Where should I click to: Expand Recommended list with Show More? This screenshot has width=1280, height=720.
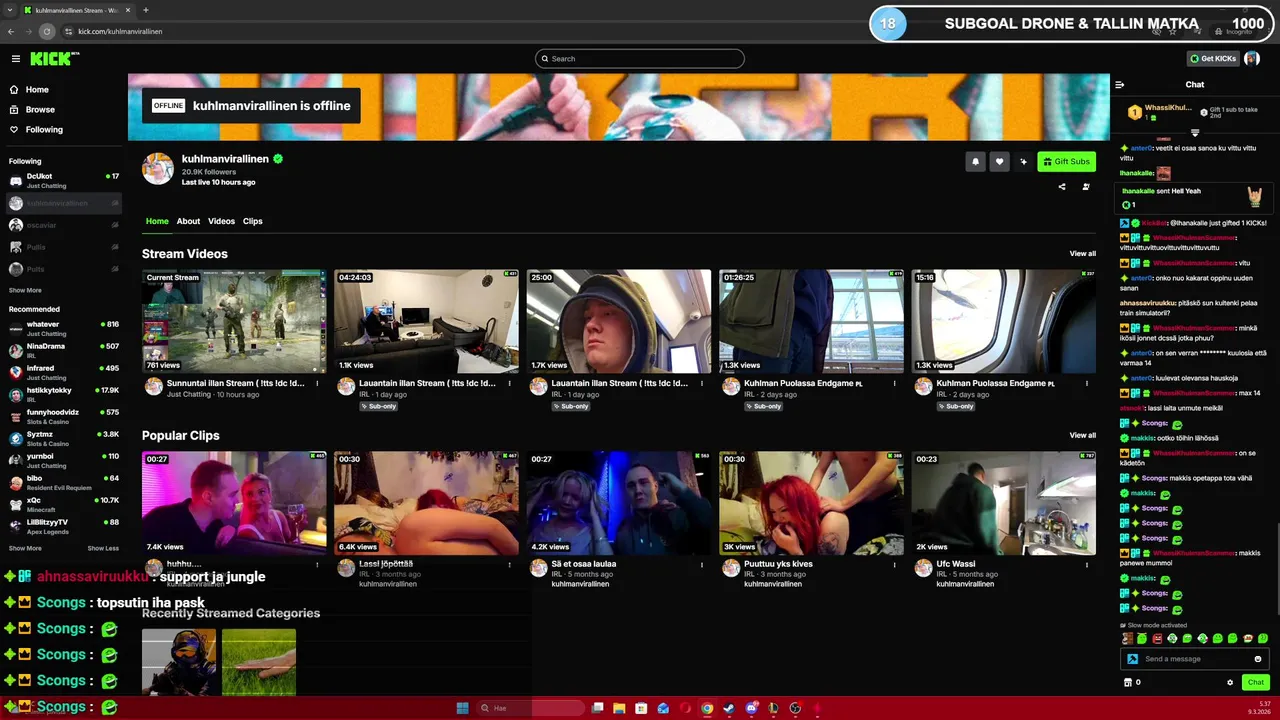coord(25,548)
